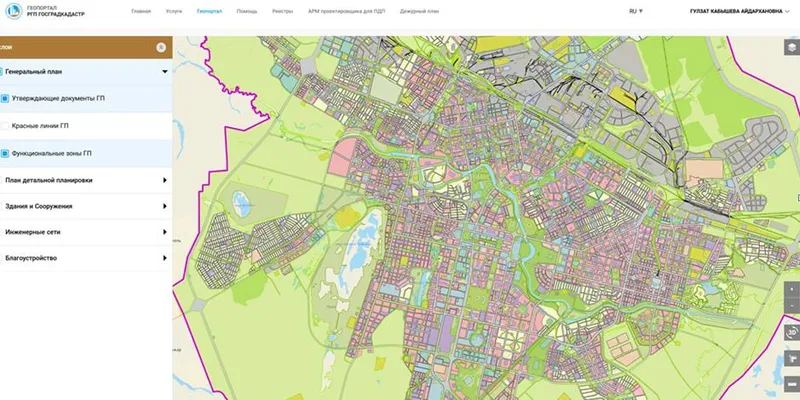Click the search icon in layers header
This screenshot has height=400, width=800.
pyautogui.click(x=160, y=47)
